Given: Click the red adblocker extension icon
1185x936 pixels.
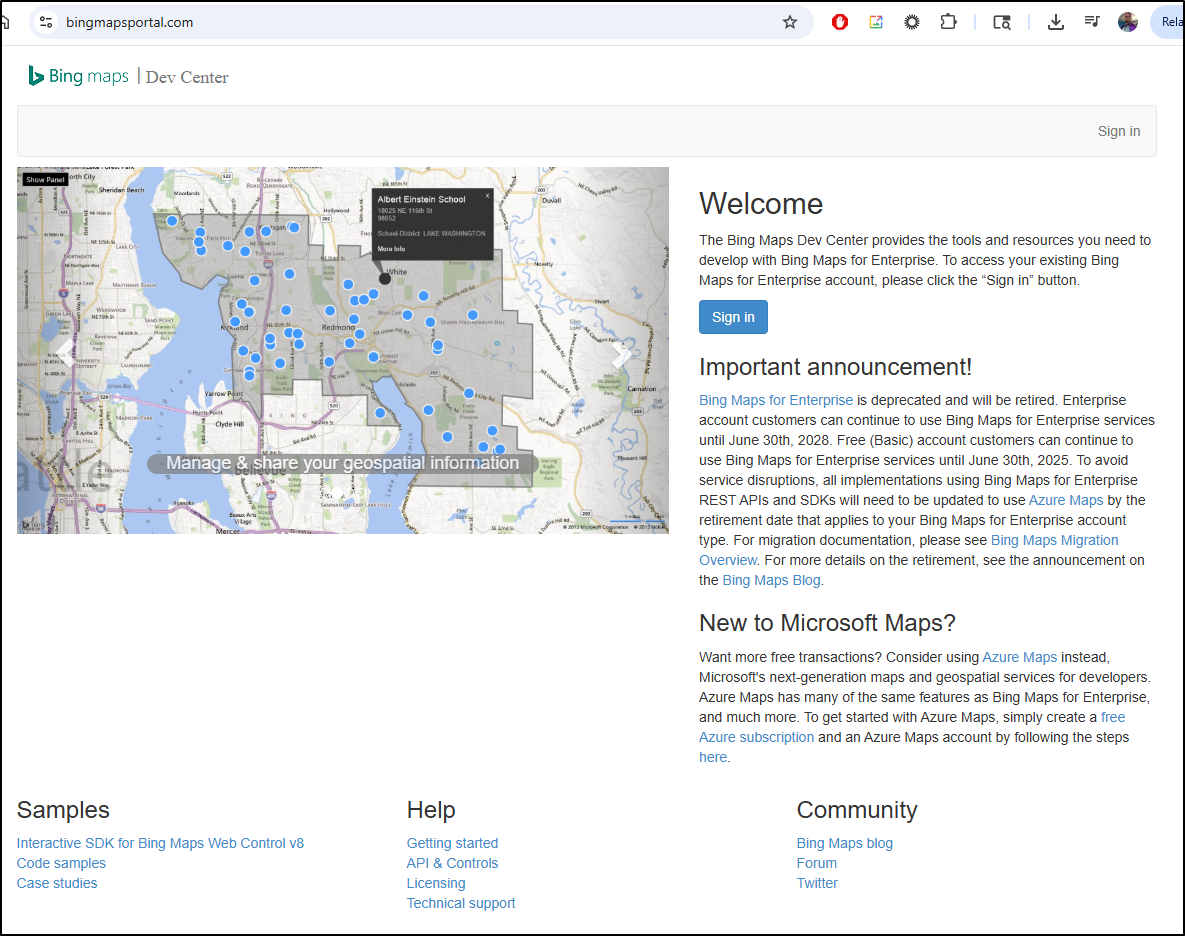Looking at the screenshot, I should [840, 22].
